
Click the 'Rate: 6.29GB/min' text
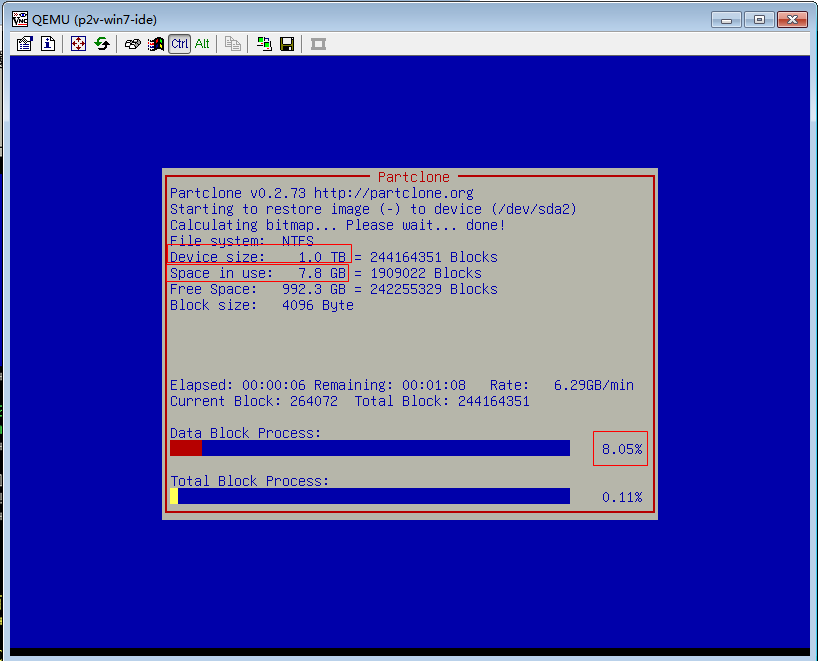click(562, 385)
